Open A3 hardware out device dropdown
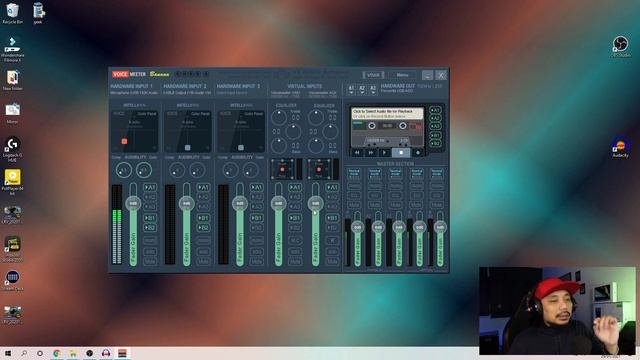Screen dimensions: 640x360 [373, 90]
